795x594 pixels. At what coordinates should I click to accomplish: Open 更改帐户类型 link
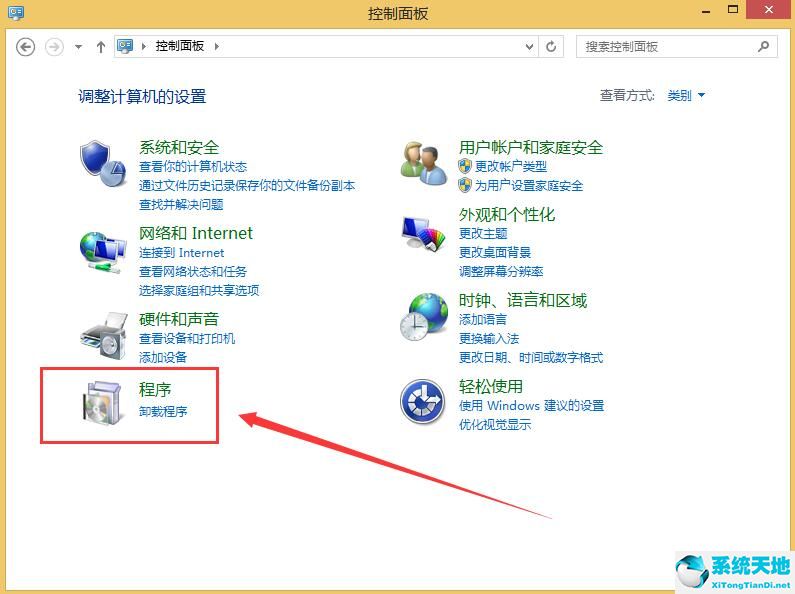(x=511, y=166)
